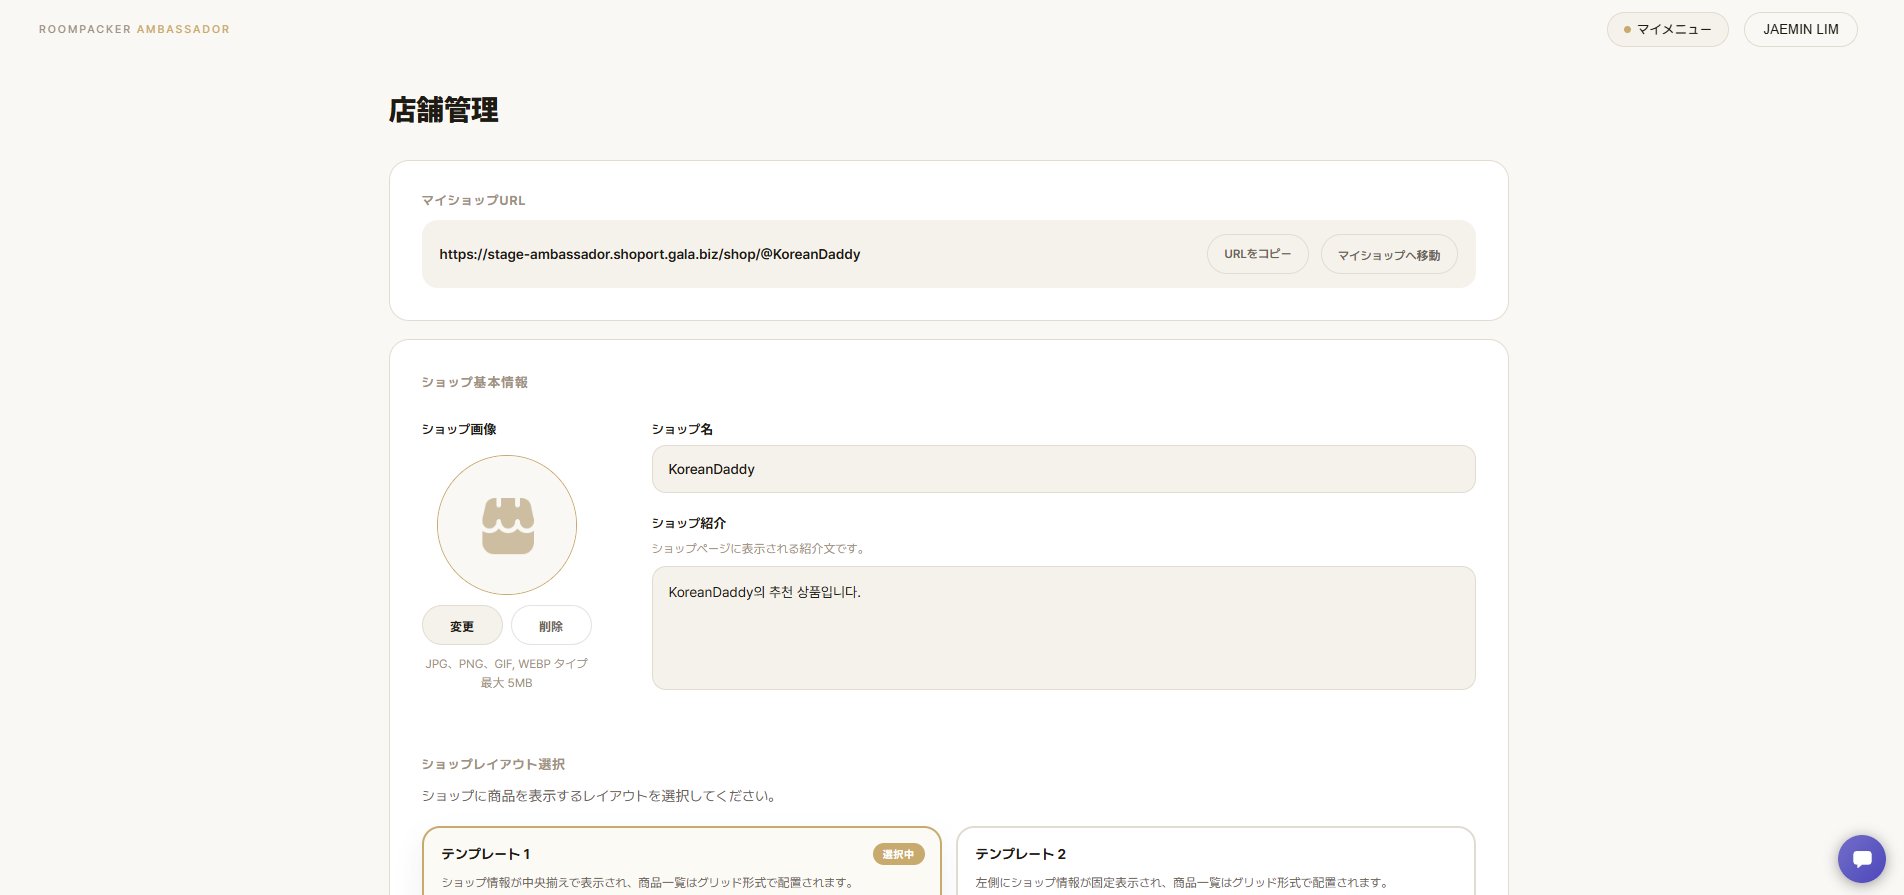Open the chat support bubble icon
Screen dimensions: 1904x895
coord(1861,859)
